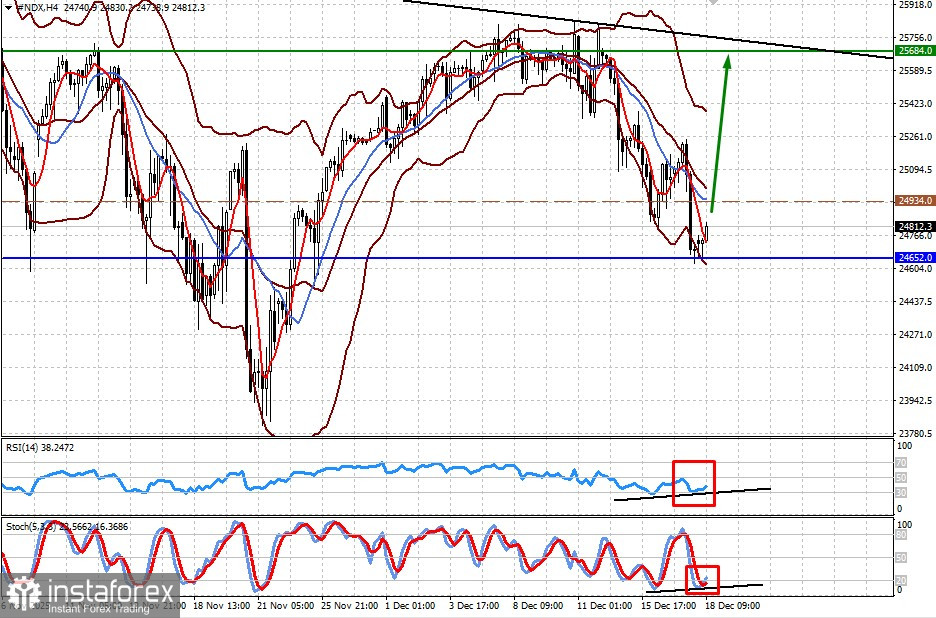
Task: Click the 25 Nov 21:00 time label
Action: pyautogui.click(x=350, y=605)
